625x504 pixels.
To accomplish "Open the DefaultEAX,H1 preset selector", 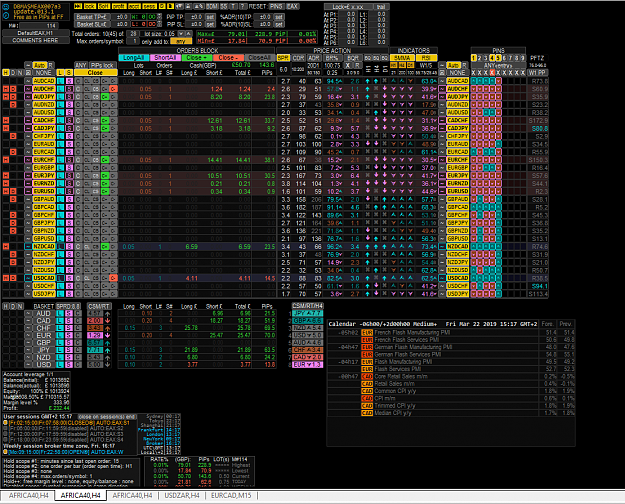I will 35,33.
